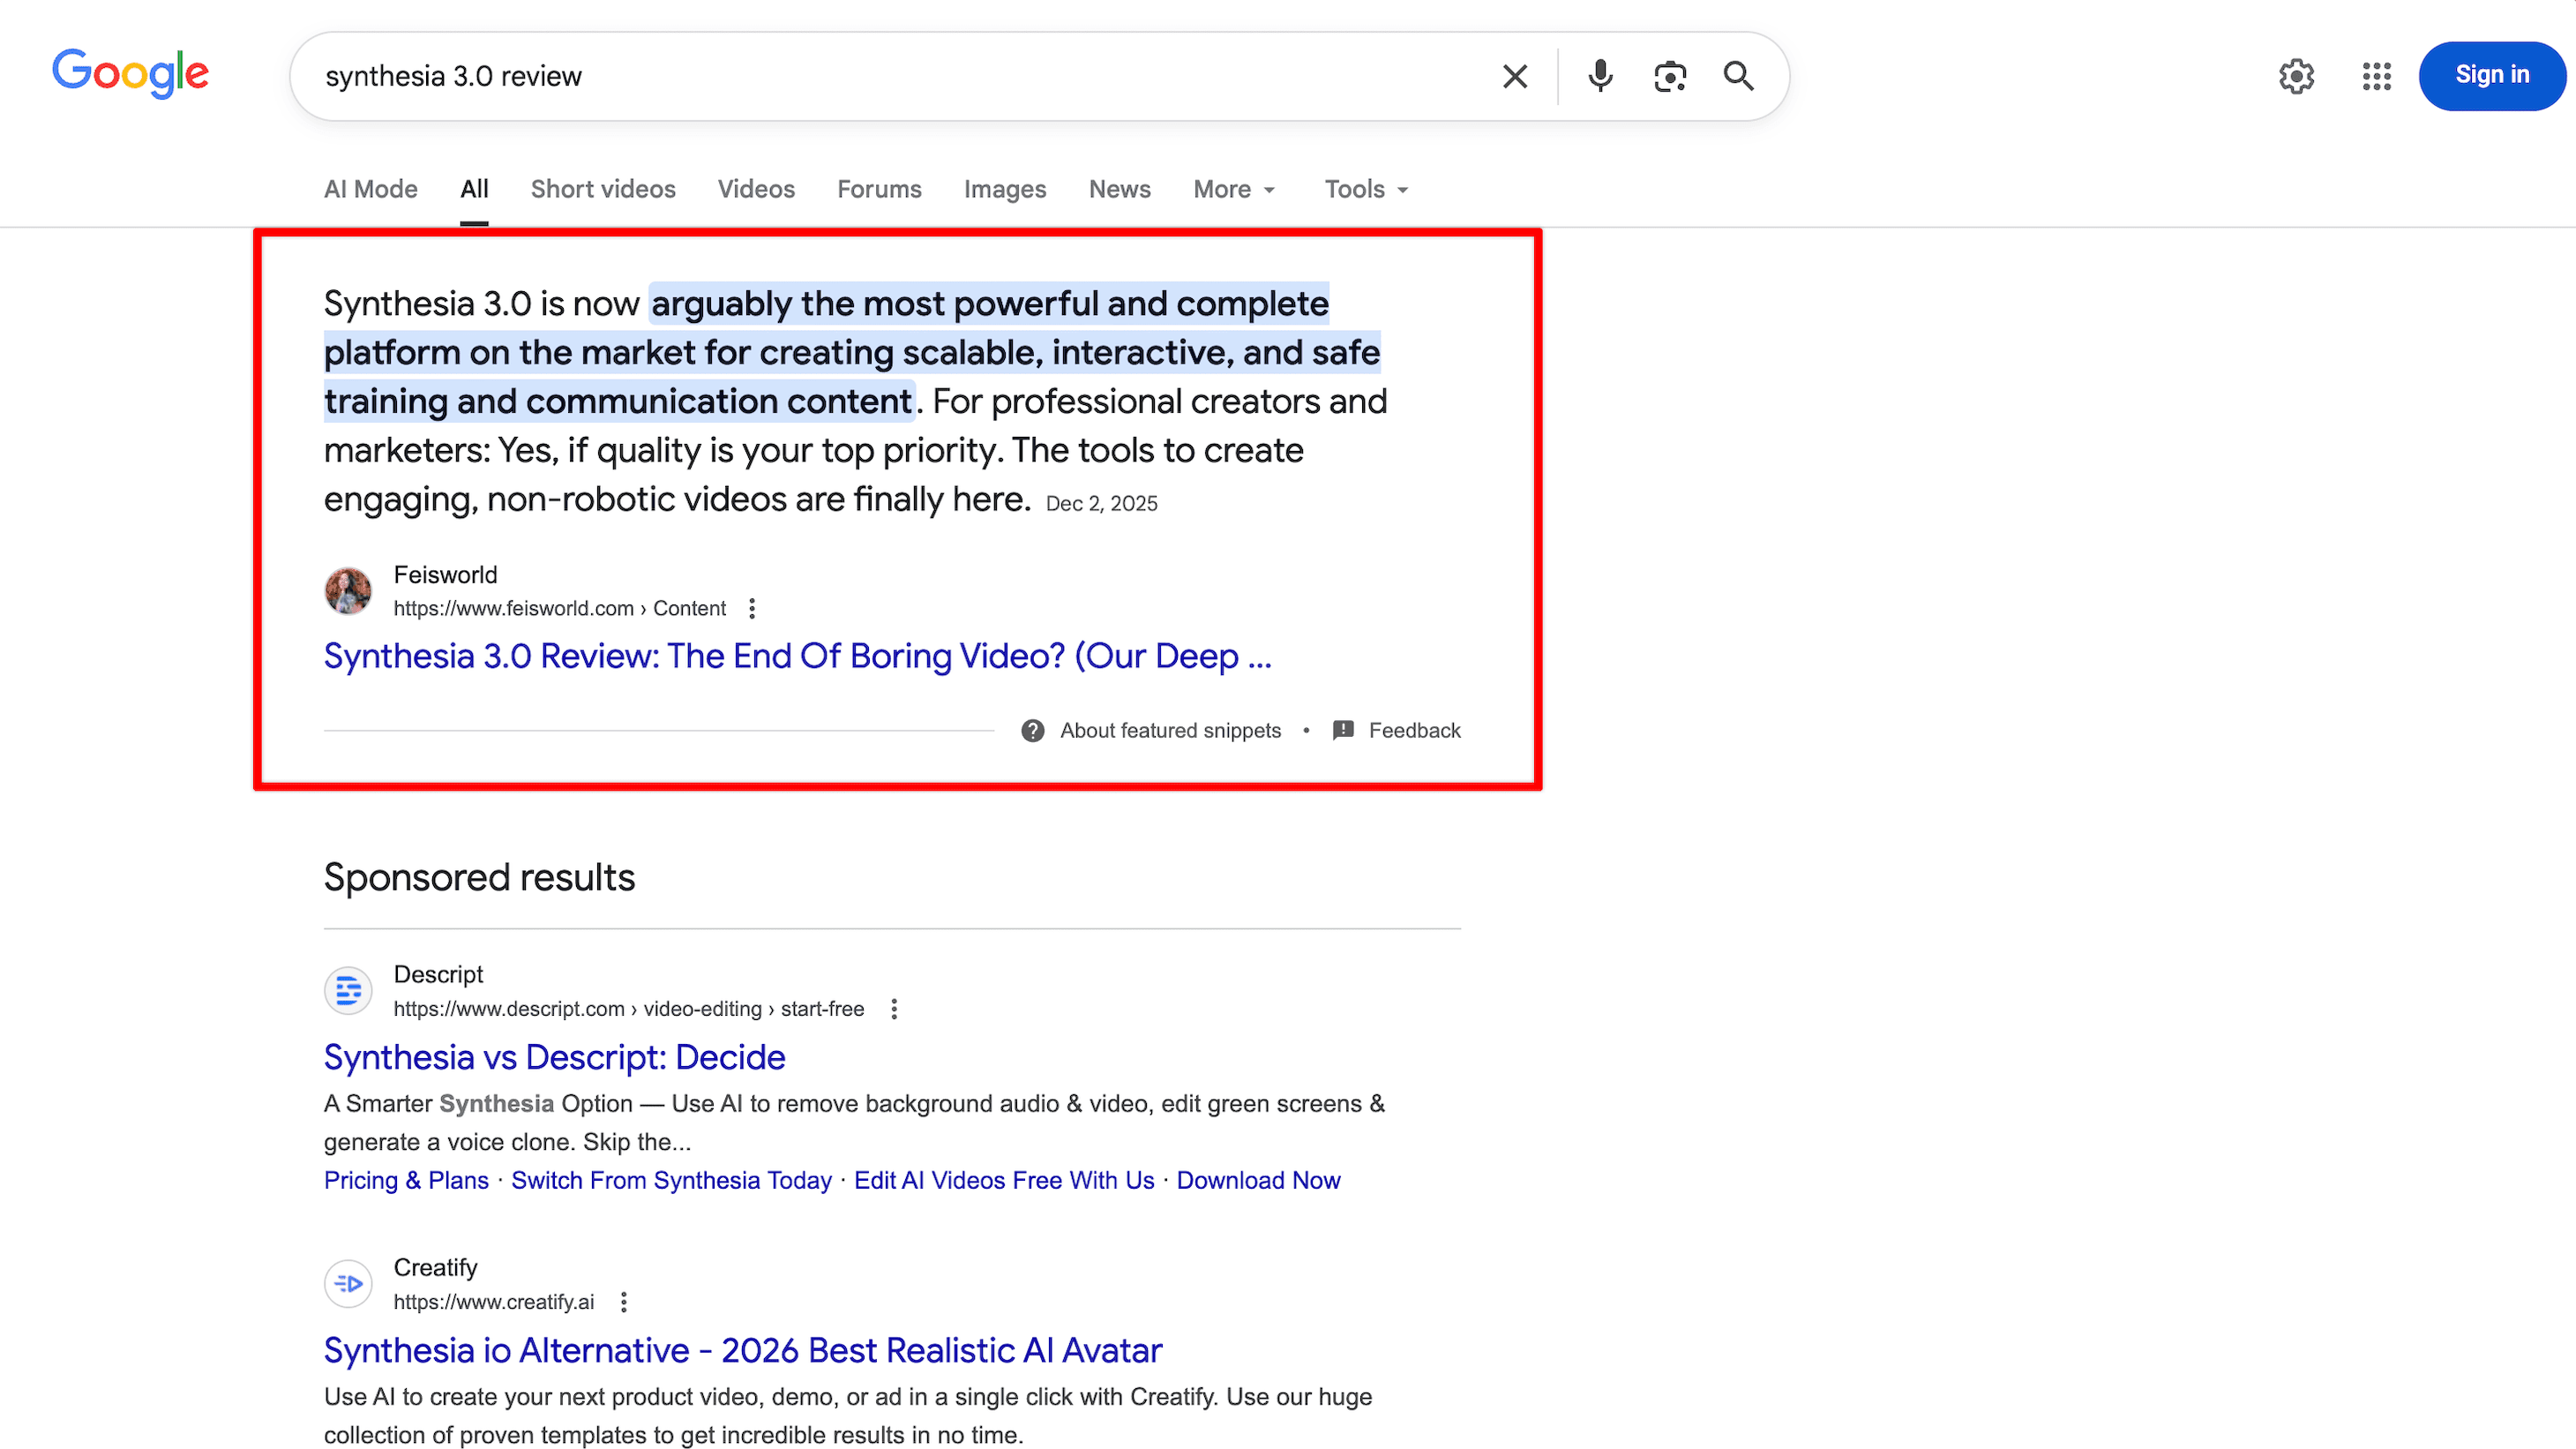Open options menu beside creatify.ai URL
Viewport: 2576px width, 1449px height.
pyautogui.click(x=623, y=1302)
